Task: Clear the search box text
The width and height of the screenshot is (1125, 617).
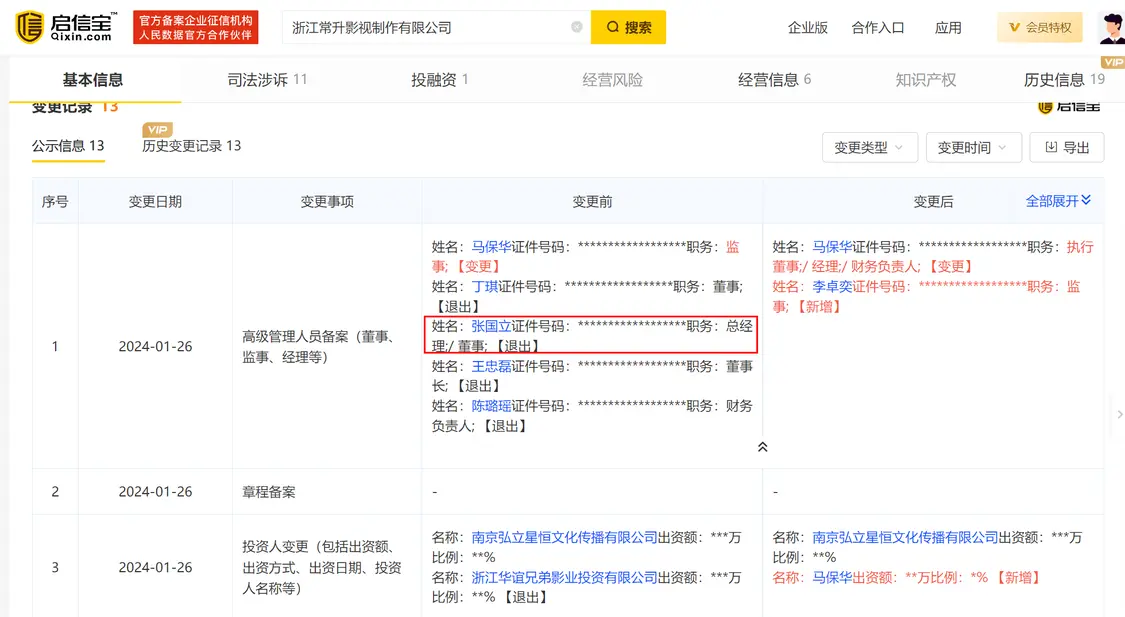Action: tap(577, 27)
